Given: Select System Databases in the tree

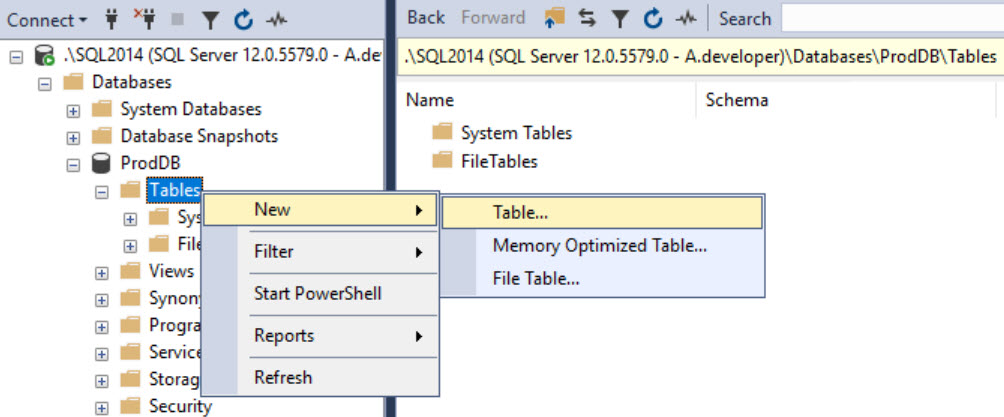Looking at the screenshot, I should [191, 109].
